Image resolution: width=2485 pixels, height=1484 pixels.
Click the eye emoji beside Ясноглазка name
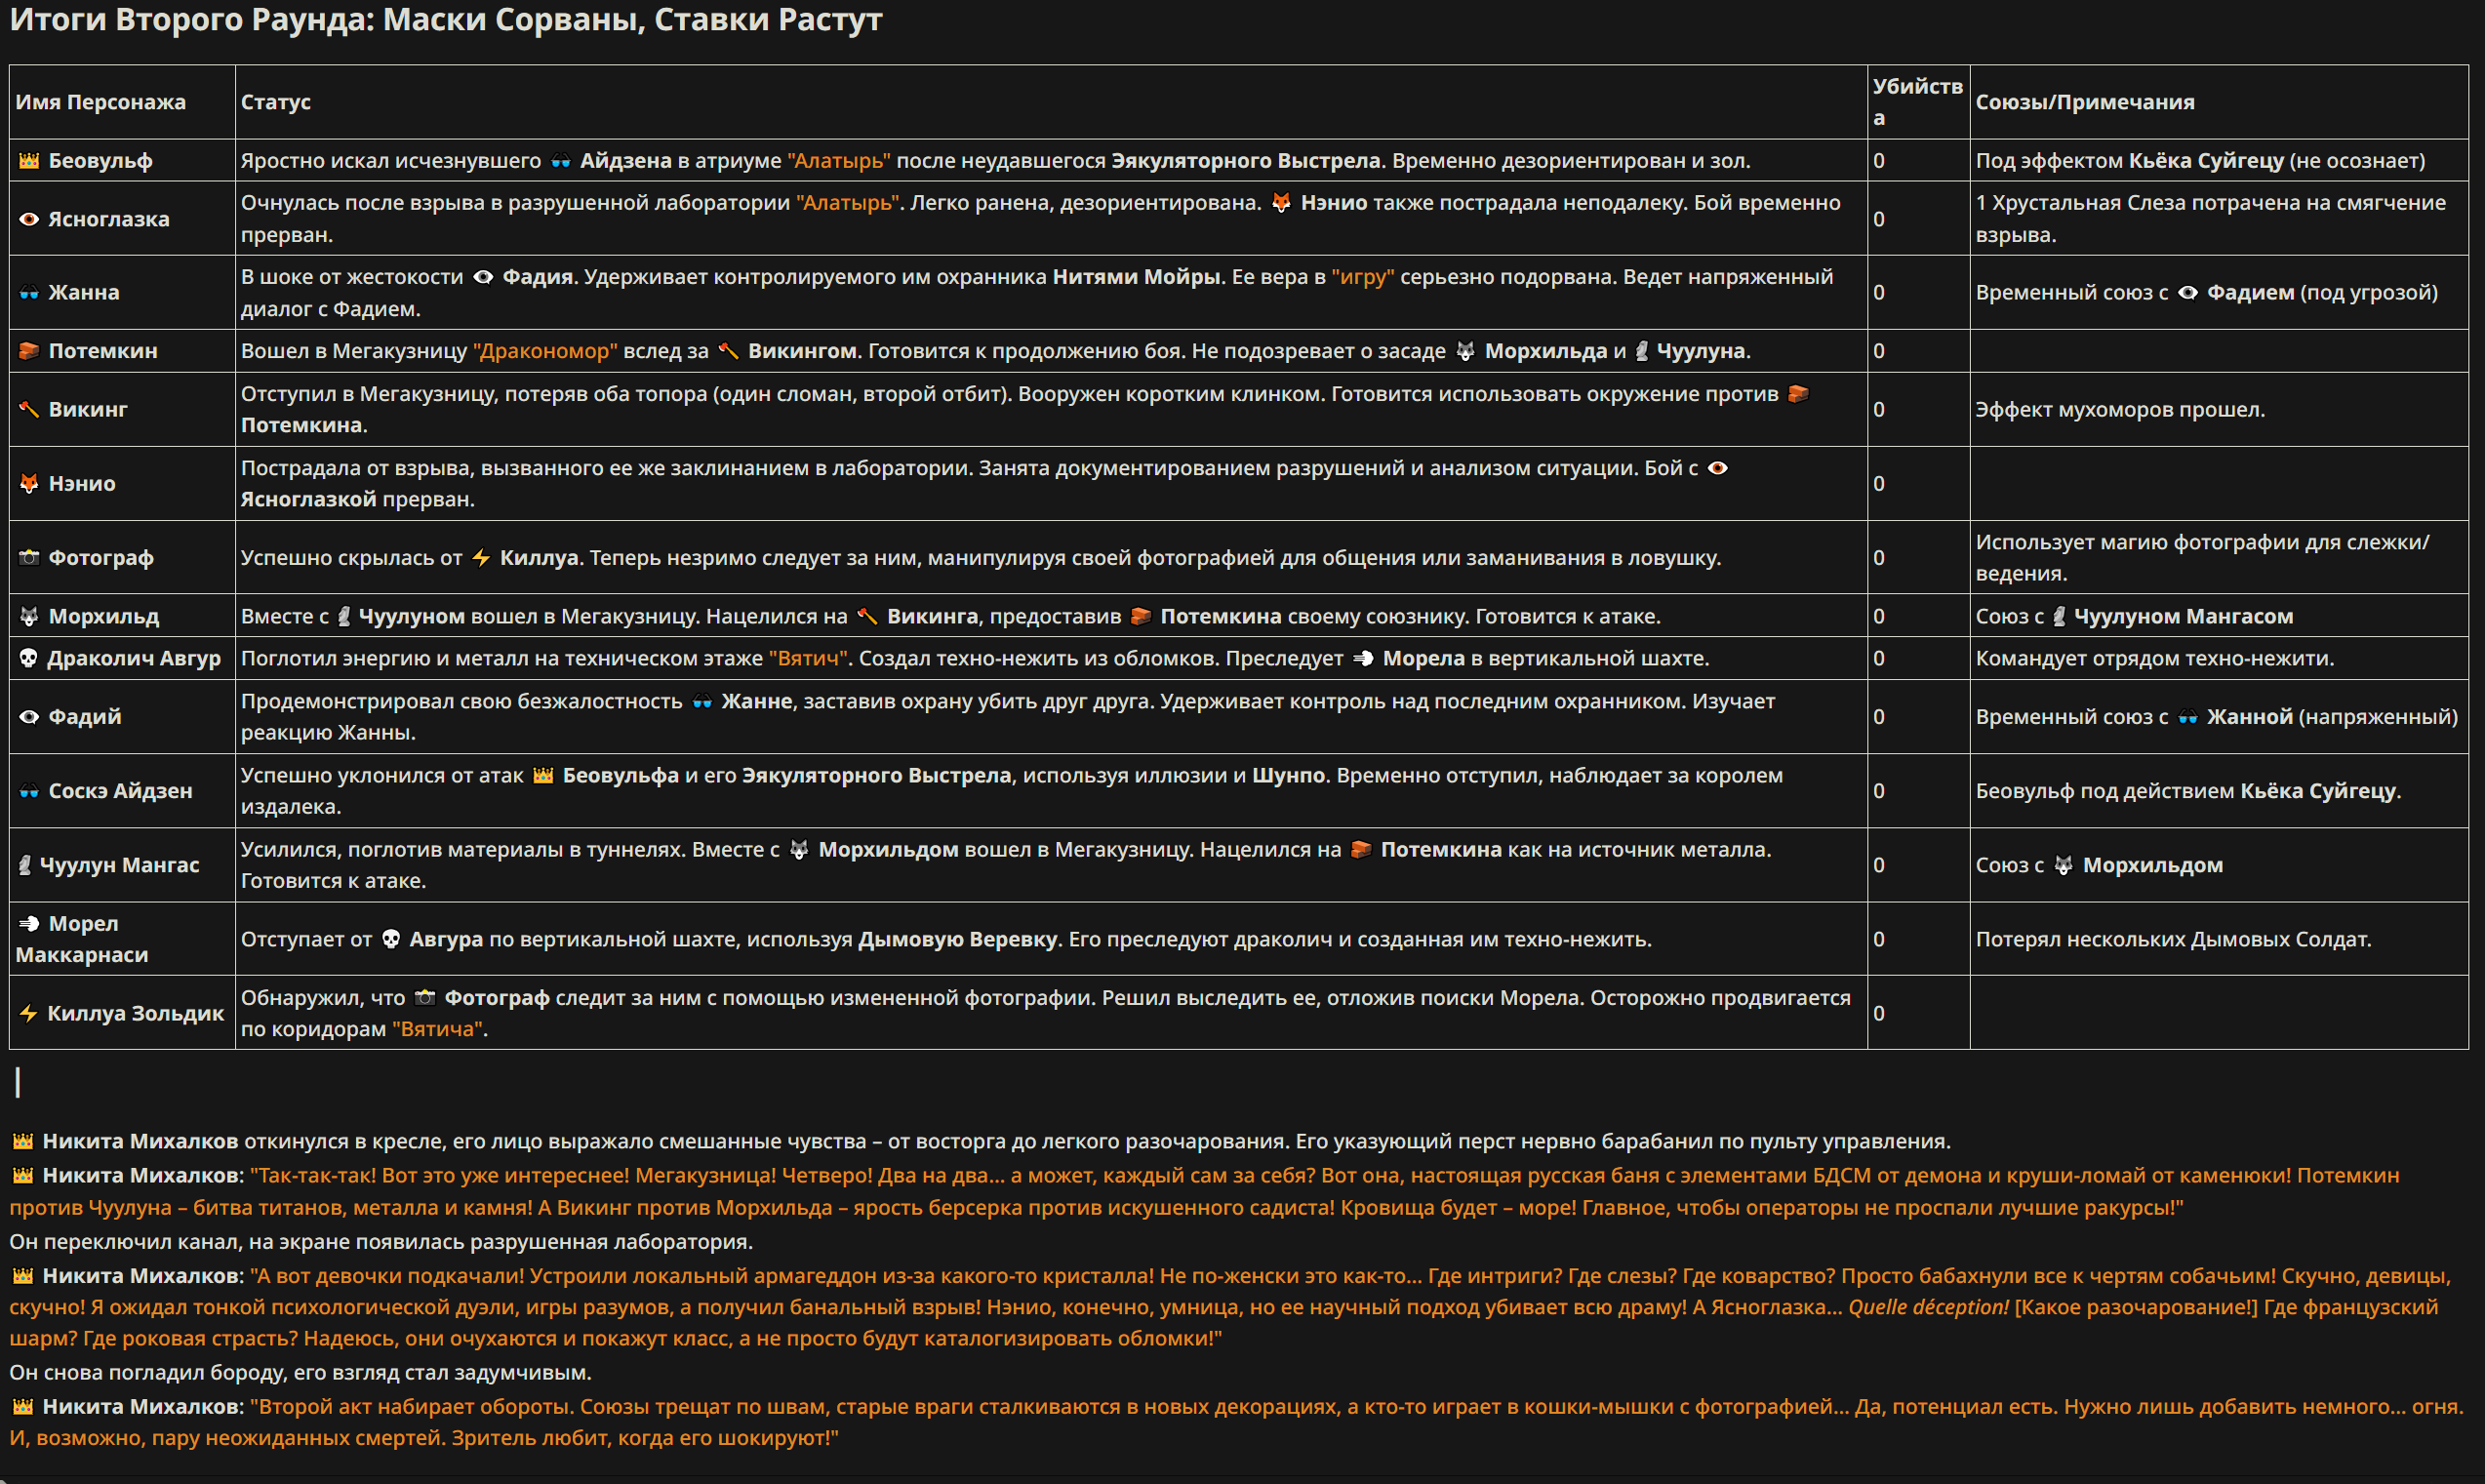click(x=29, y=219)
